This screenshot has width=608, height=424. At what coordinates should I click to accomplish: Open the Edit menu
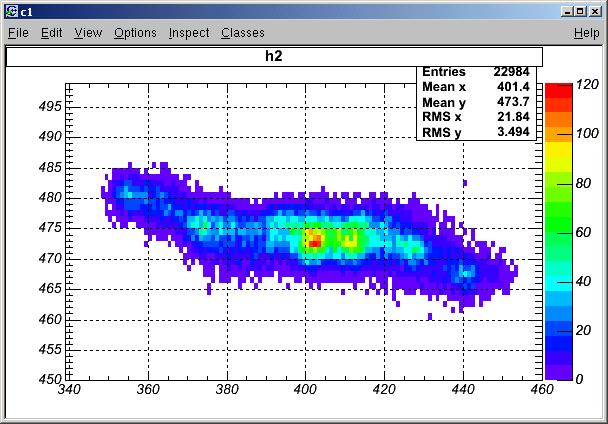pos(52,33)
